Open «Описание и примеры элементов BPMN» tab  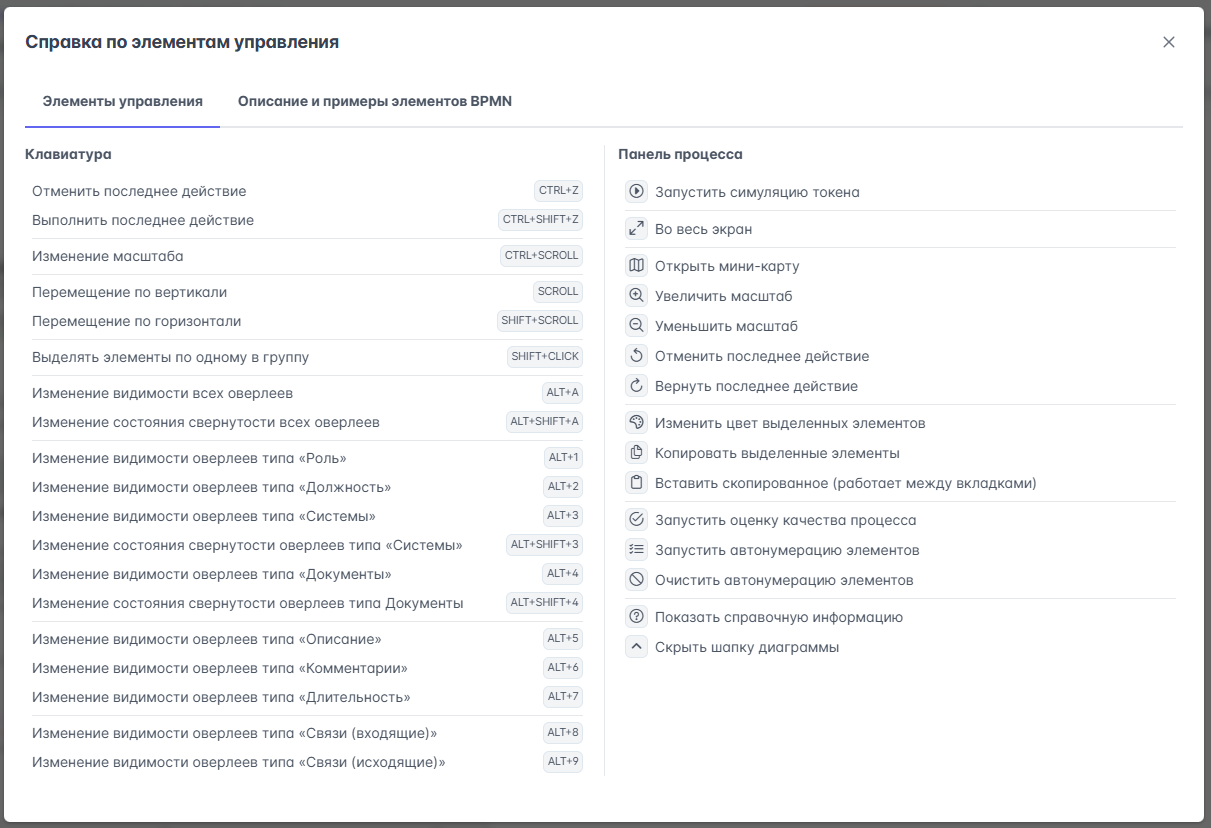coord(375,102)
